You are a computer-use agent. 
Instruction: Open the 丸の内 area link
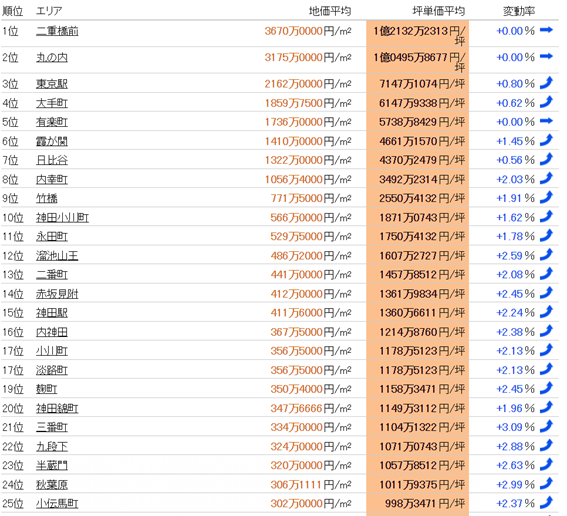(x=52, y=57)
